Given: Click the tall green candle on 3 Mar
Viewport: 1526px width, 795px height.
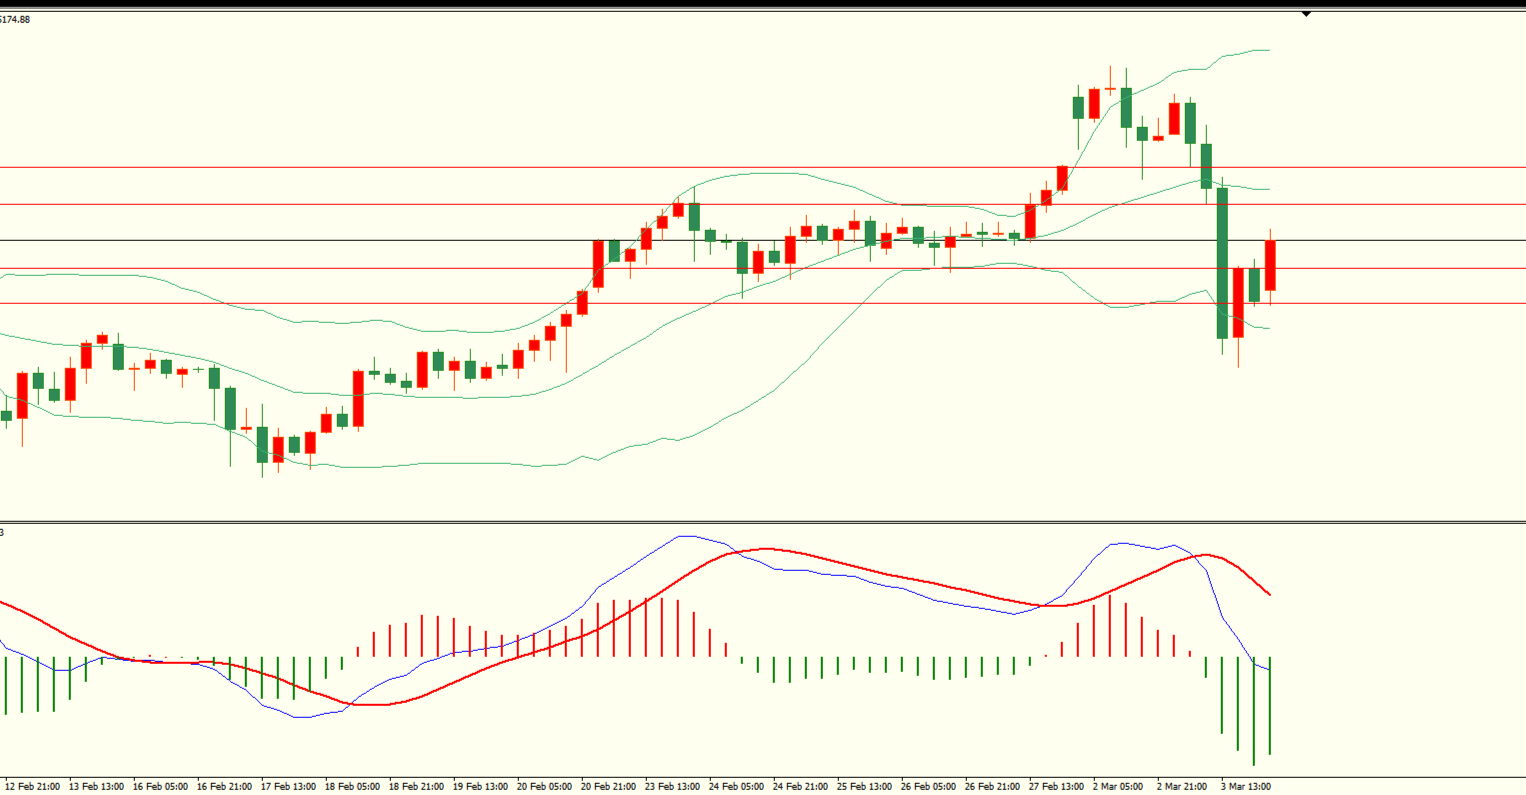Looking at the screenshot, I should point(1222,262).
